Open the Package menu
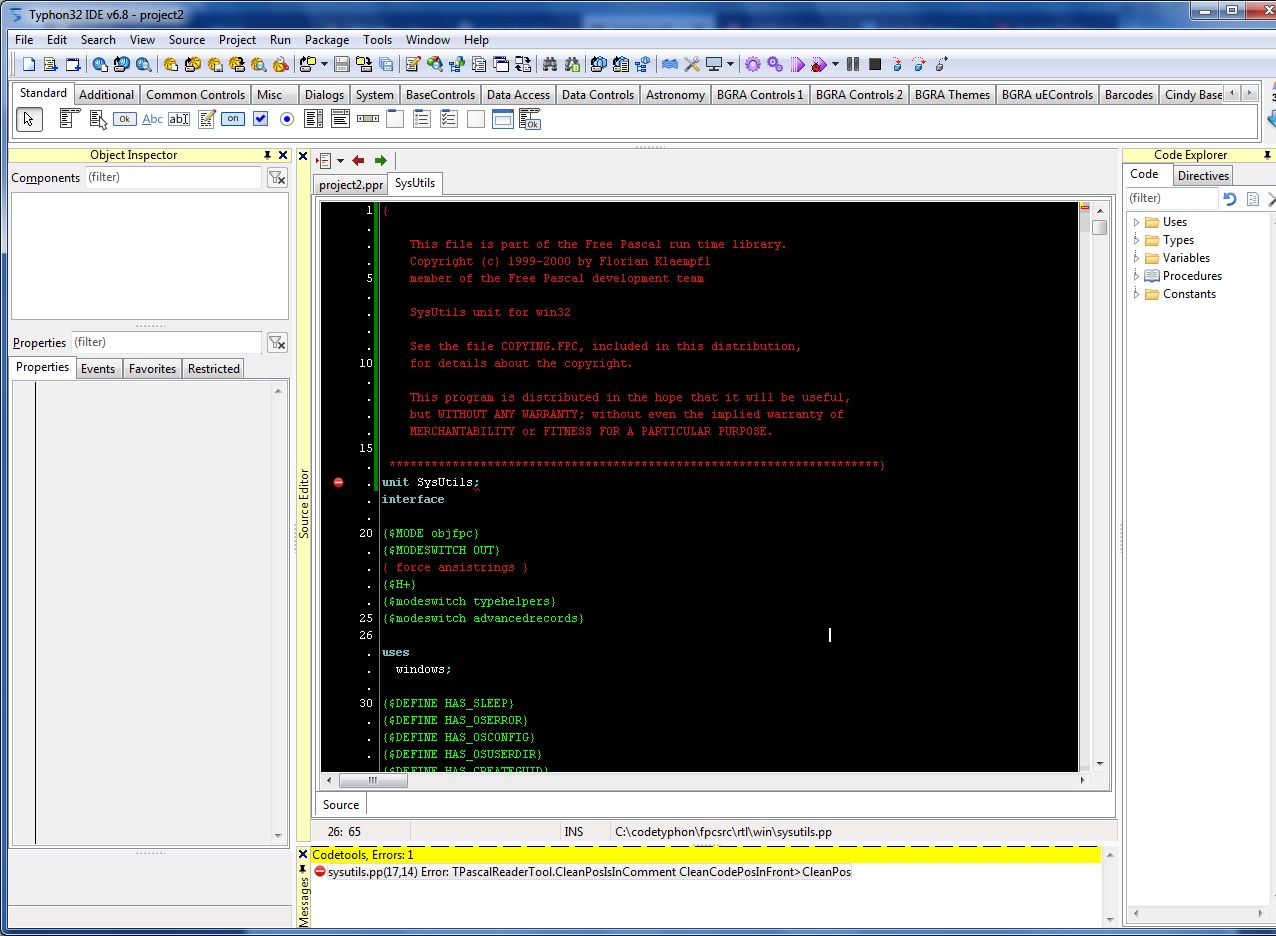The width and height of the screenshot is (1276, 936). tap(327, 40)
